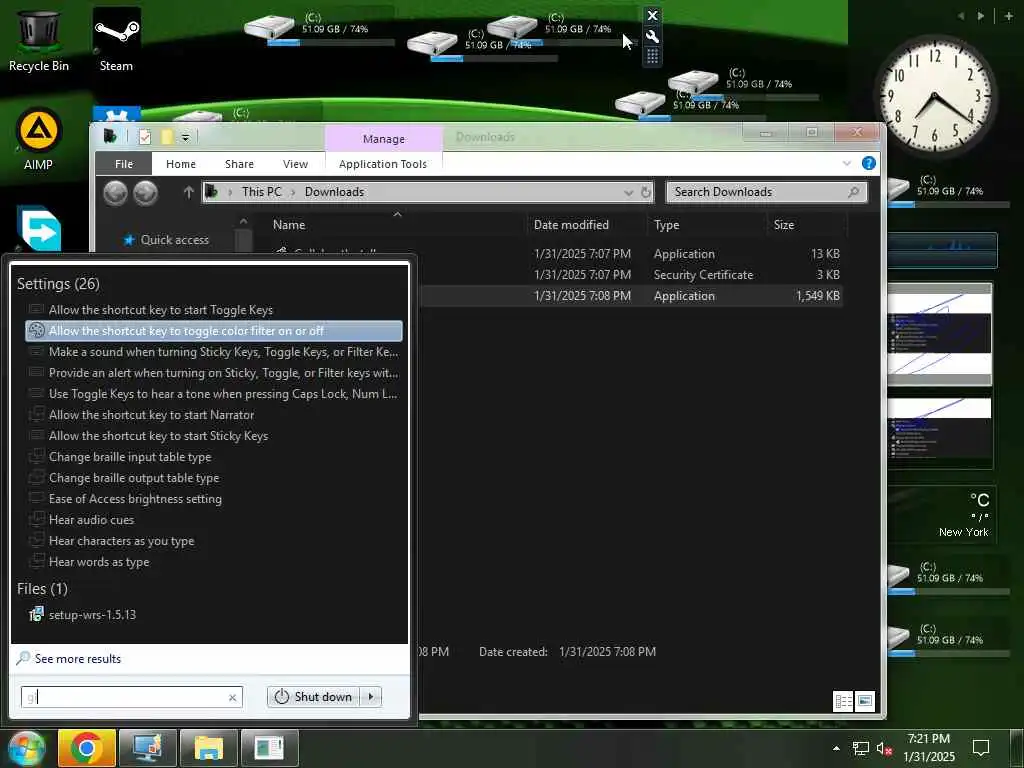Open the Action Center notification icon
Viewport: 1024px width, 768px height.
(x=981, y=748)
